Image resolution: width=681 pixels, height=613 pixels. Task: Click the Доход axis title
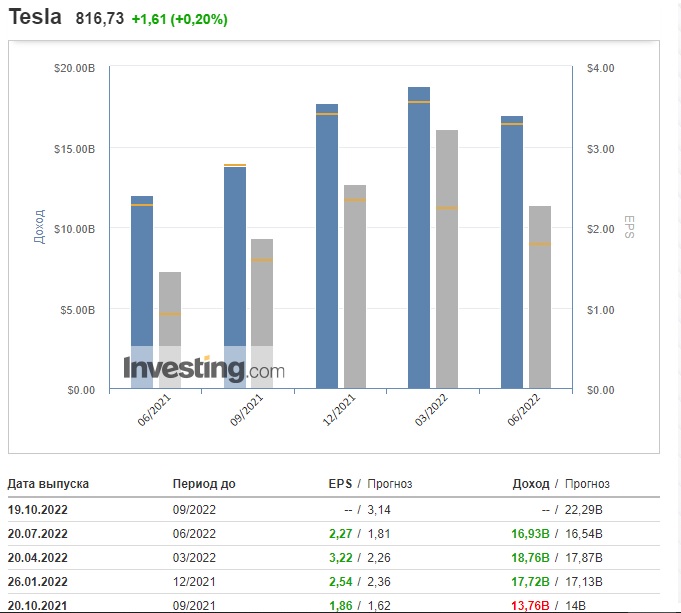[40, 226]
